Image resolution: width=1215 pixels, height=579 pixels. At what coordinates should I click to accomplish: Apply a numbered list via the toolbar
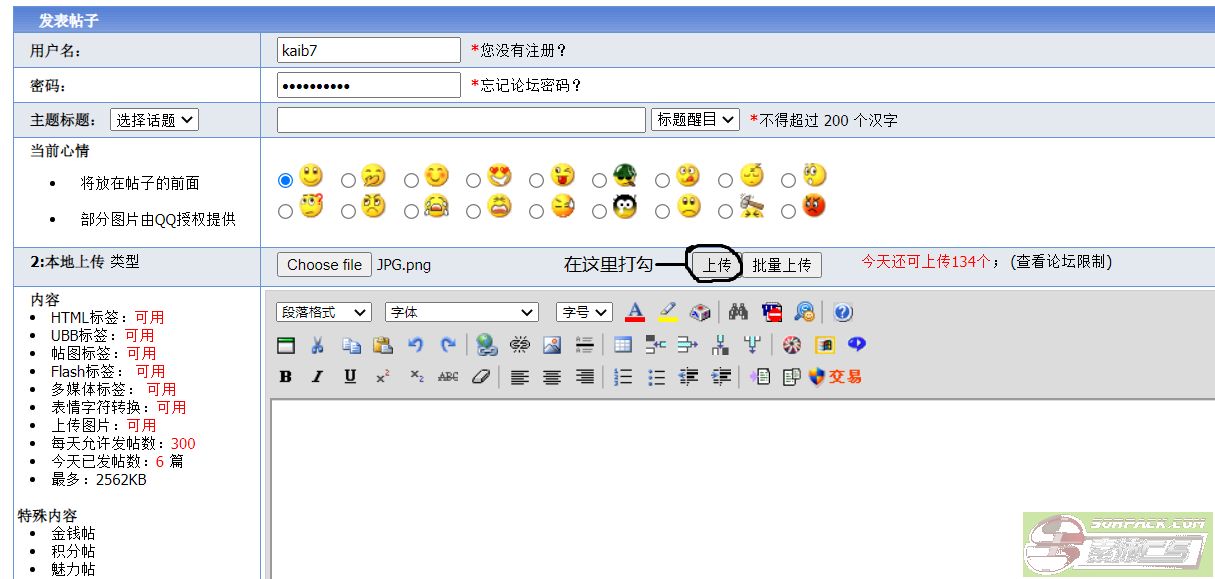coord(623,377)
